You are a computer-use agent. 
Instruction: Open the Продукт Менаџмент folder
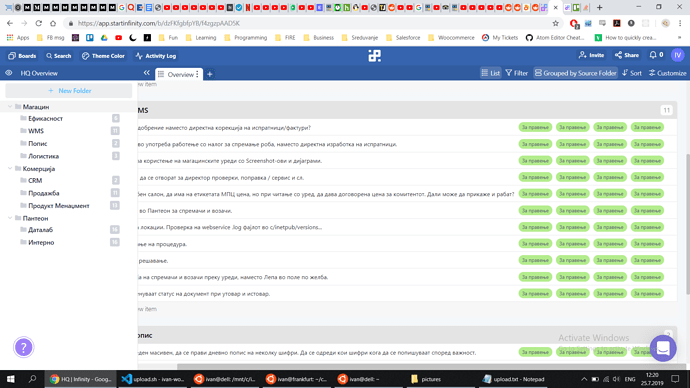point(59,205)
